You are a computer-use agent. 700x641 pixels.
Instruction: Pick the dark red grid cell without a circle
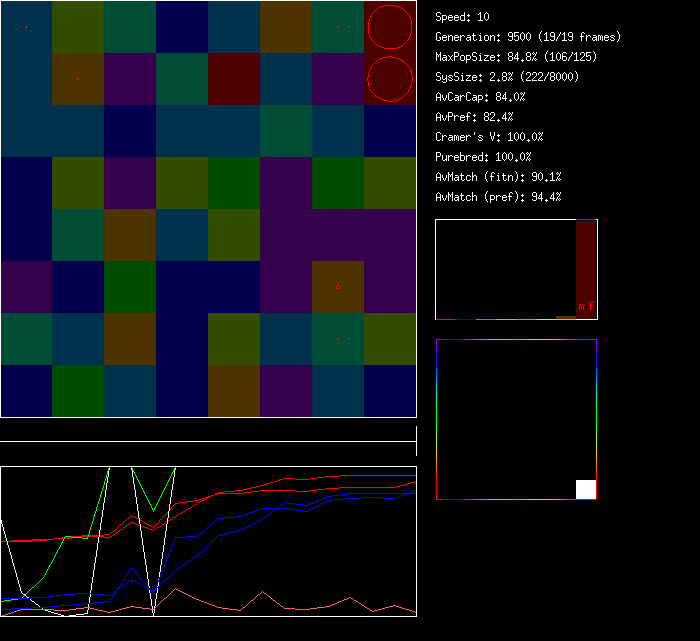pyautogui.click(x=234, y=79)
